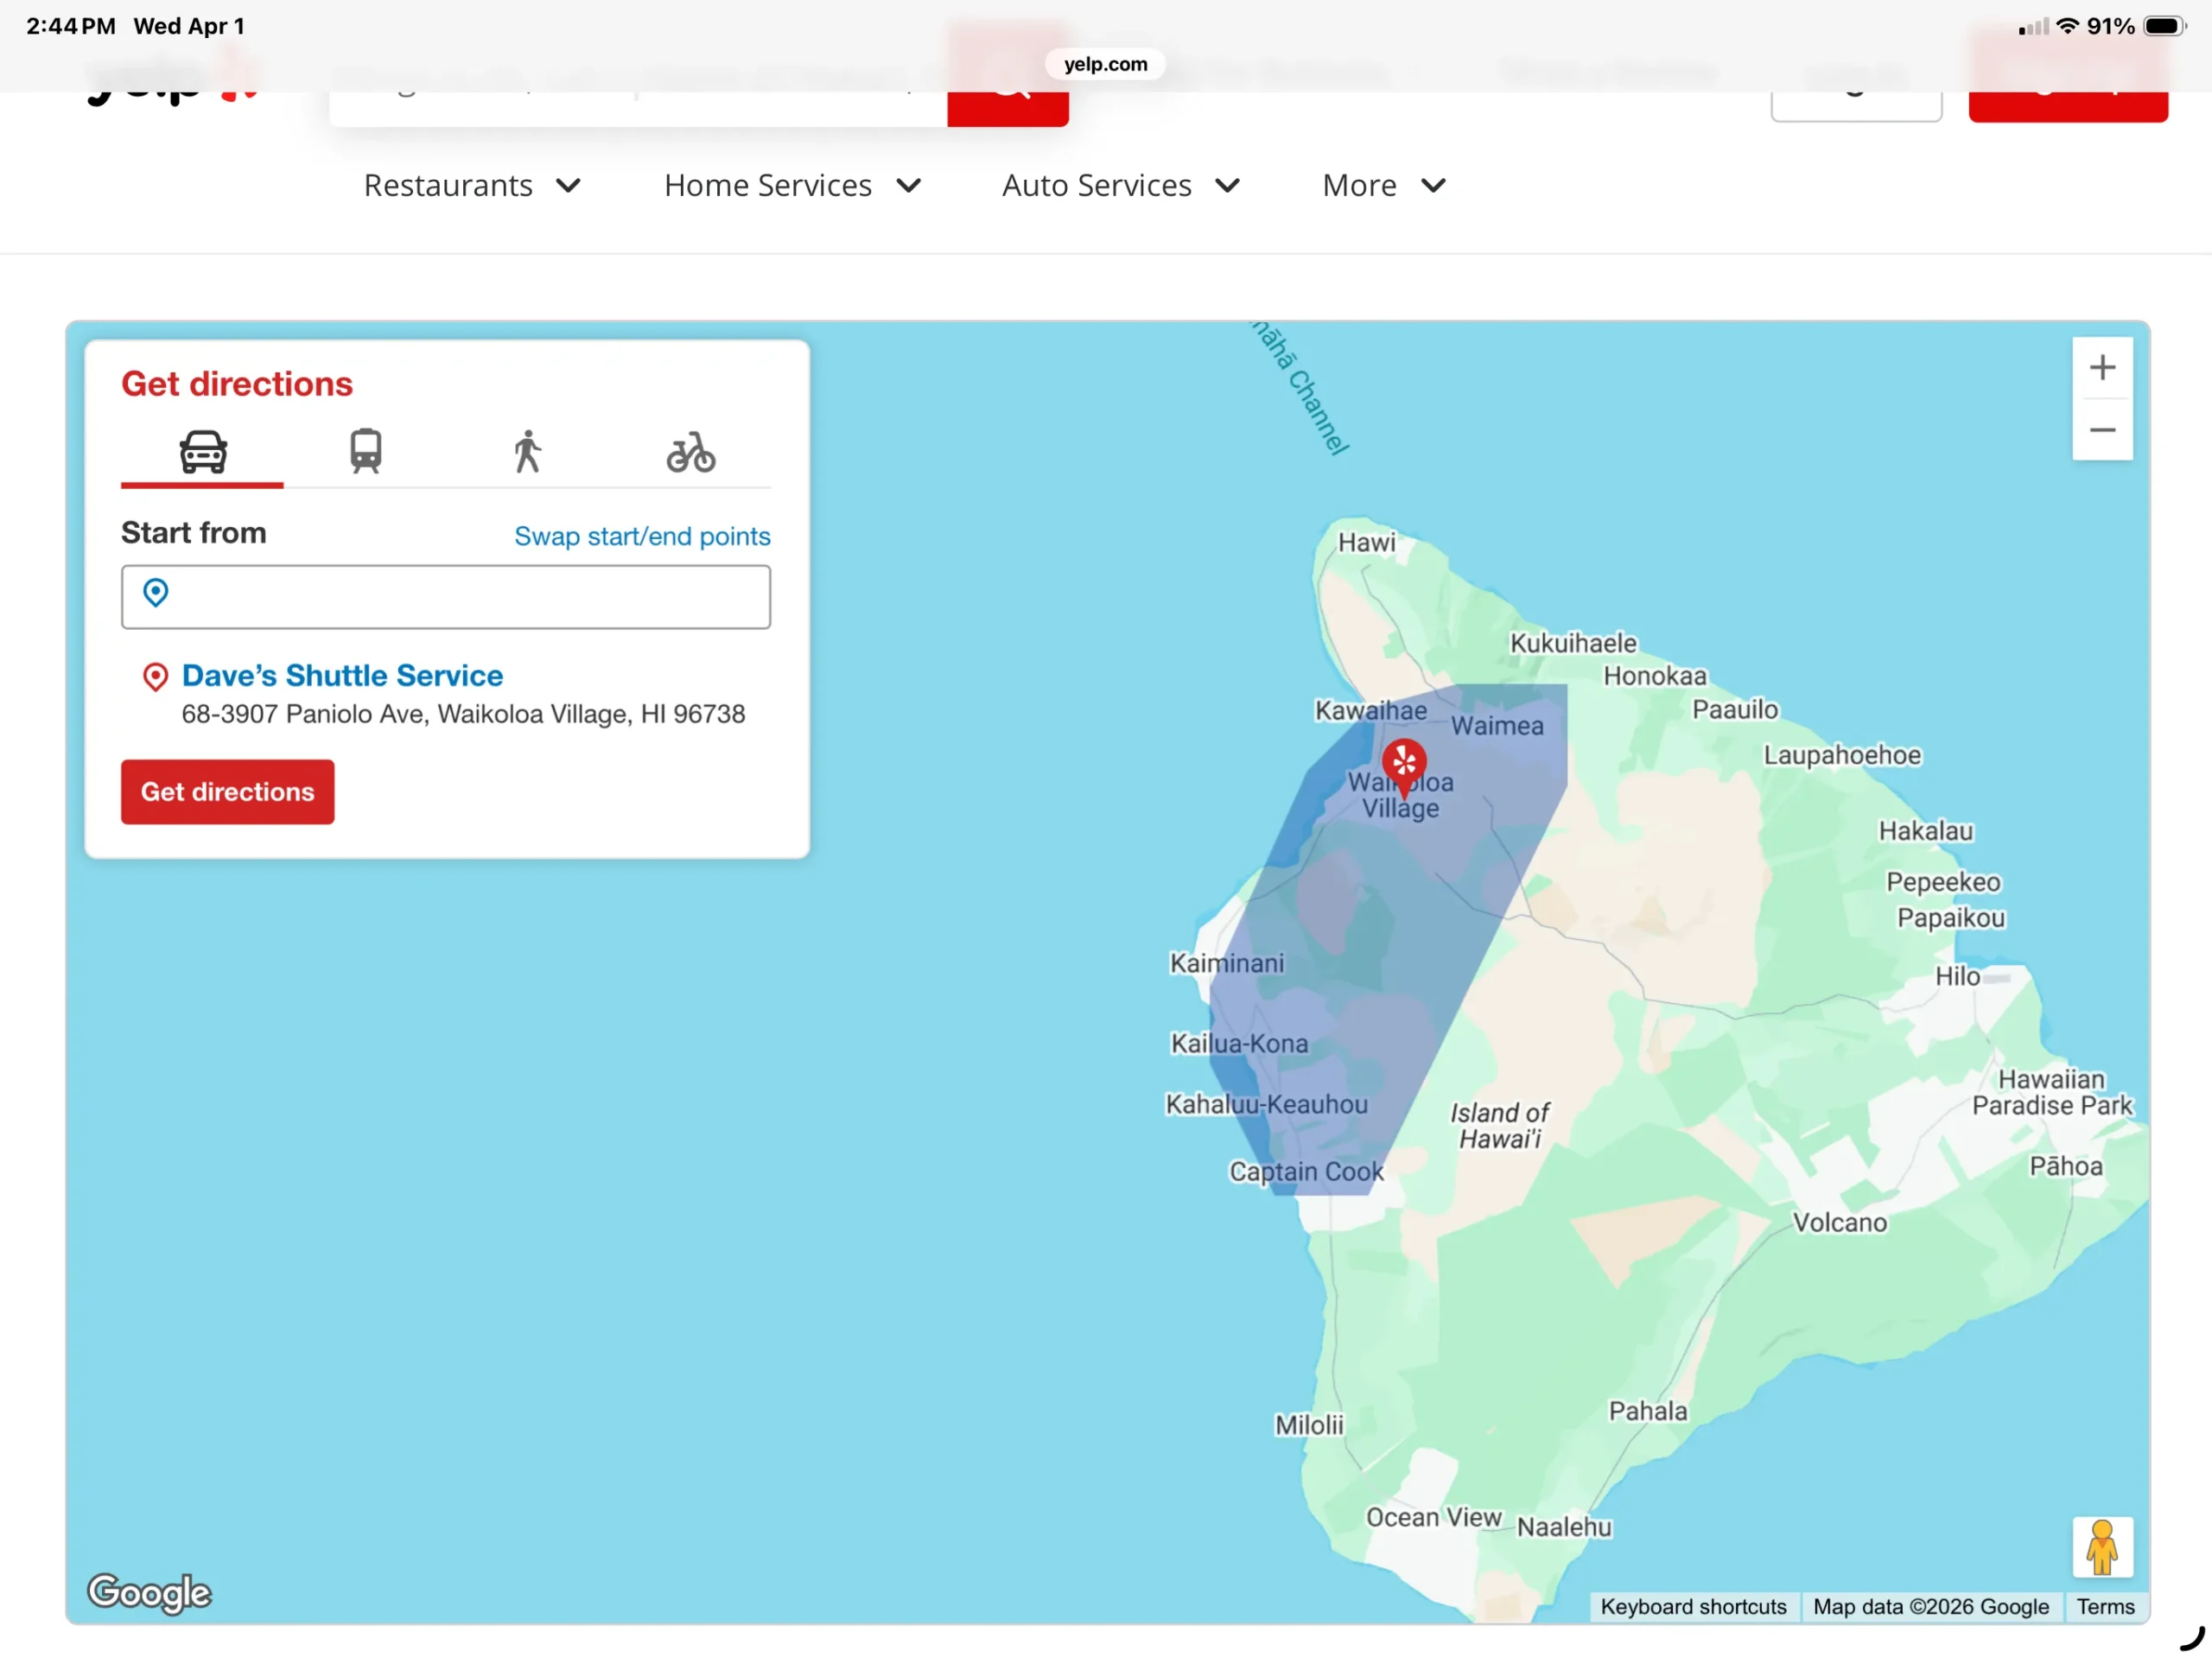Select the bicycling directions mode
This screenshot has height=1658, width=2212.
[x=690, y=452]
